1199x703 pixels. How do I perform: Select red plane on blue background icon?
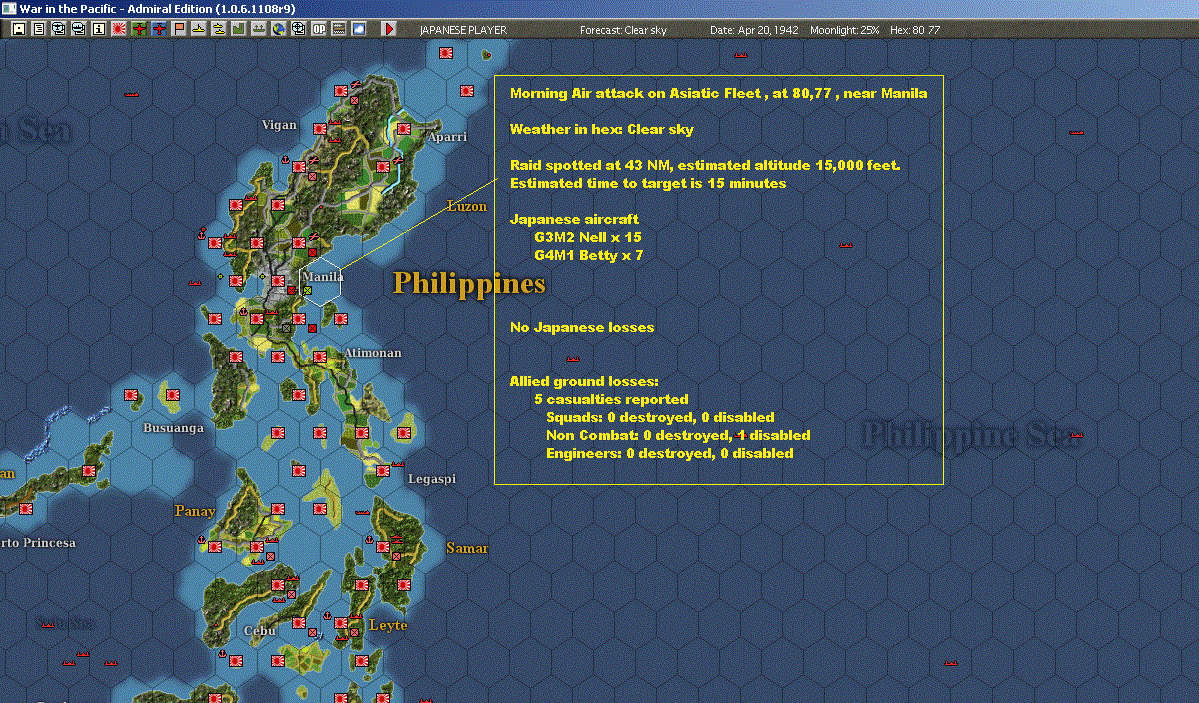pos(158,29)
